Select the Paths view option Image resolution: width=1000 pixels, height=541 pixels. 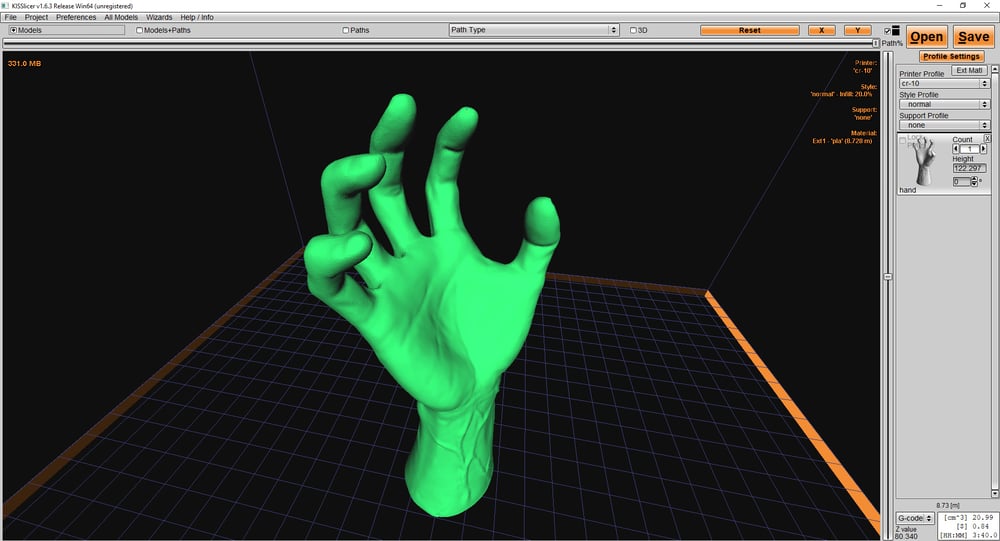[346, 30]
